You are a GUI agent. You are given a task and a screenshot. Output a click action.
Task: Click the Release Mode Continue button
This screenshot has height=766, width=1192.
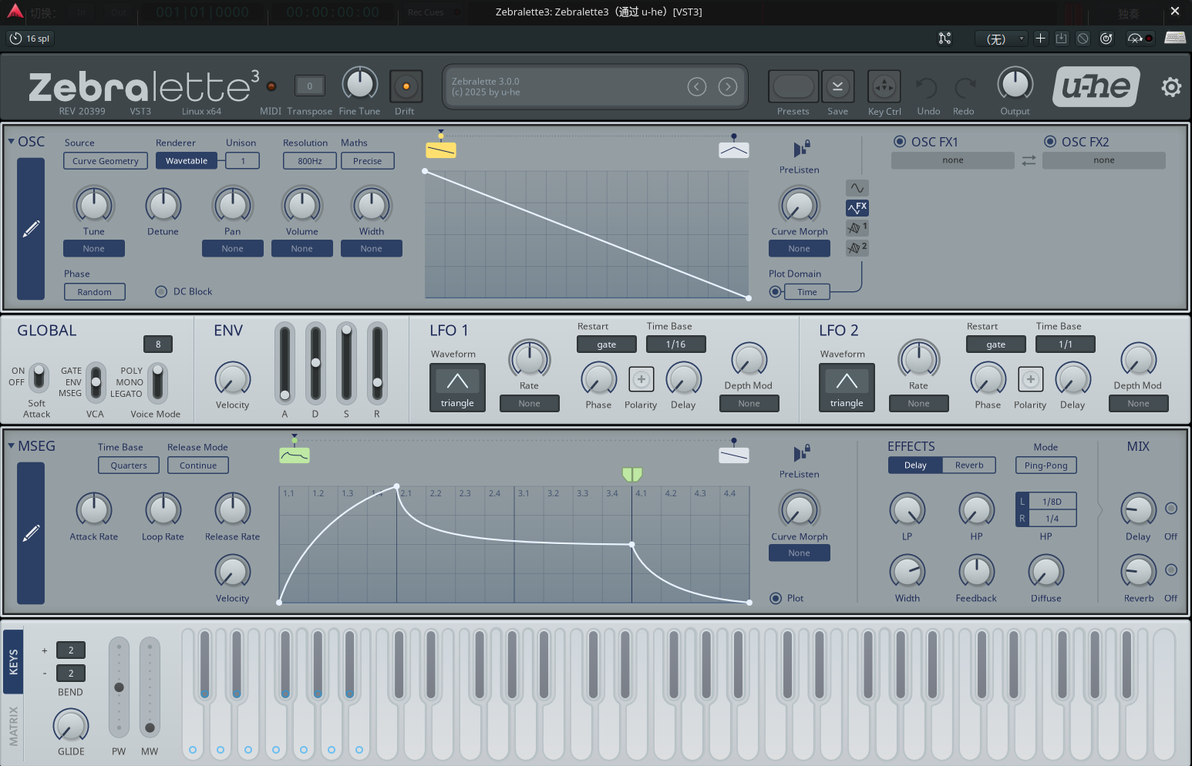(x=198, y=465)
